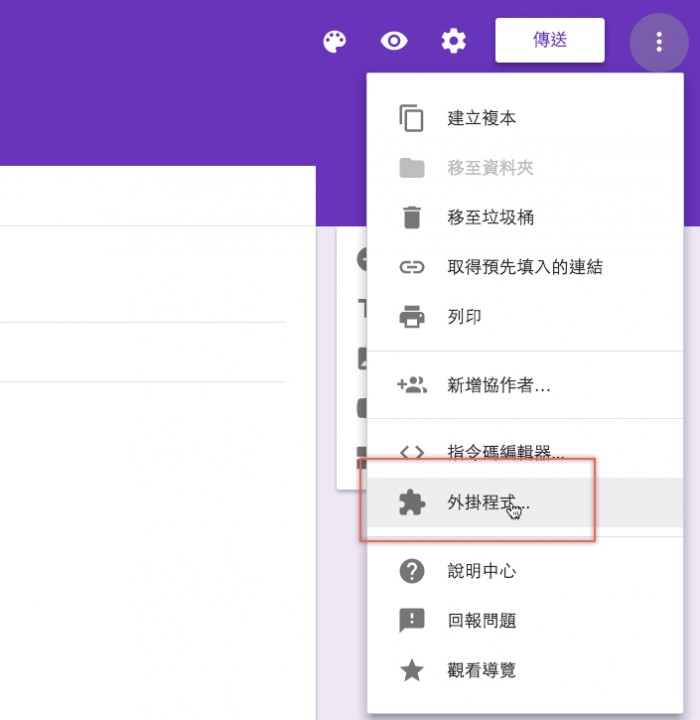Select 回報問題 report problem item

tap(482, 621)
